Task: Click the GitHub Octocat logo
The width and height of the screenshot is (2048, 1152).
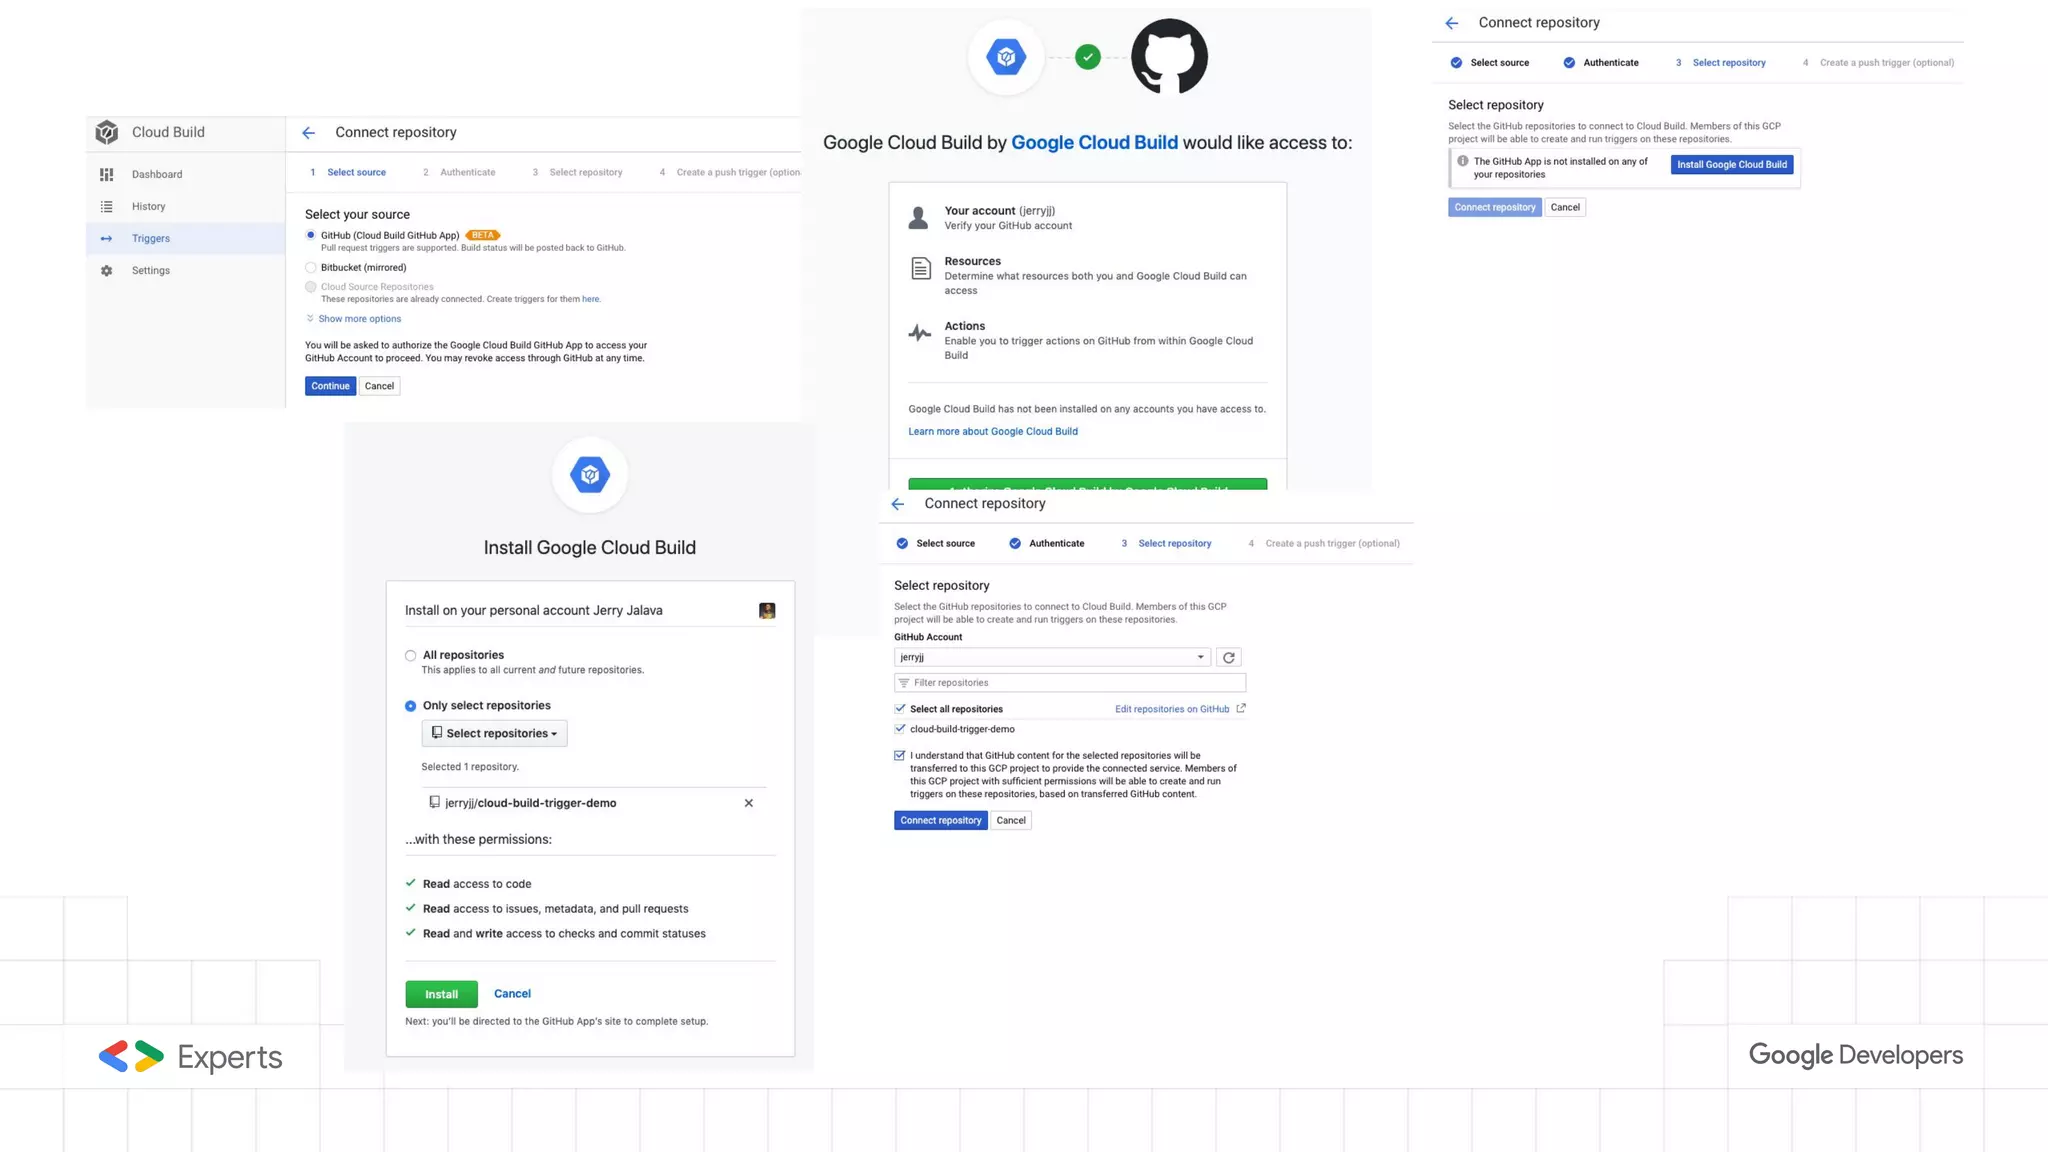Action: pos(1169,57)
